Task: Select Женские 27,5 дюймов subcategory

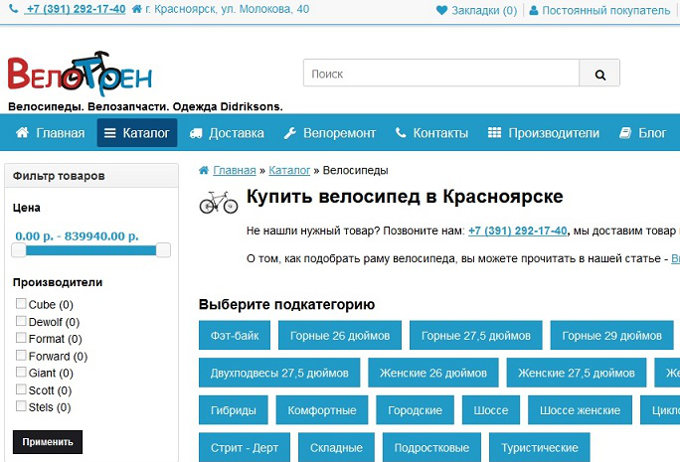Action: click(x=576, y=373)
